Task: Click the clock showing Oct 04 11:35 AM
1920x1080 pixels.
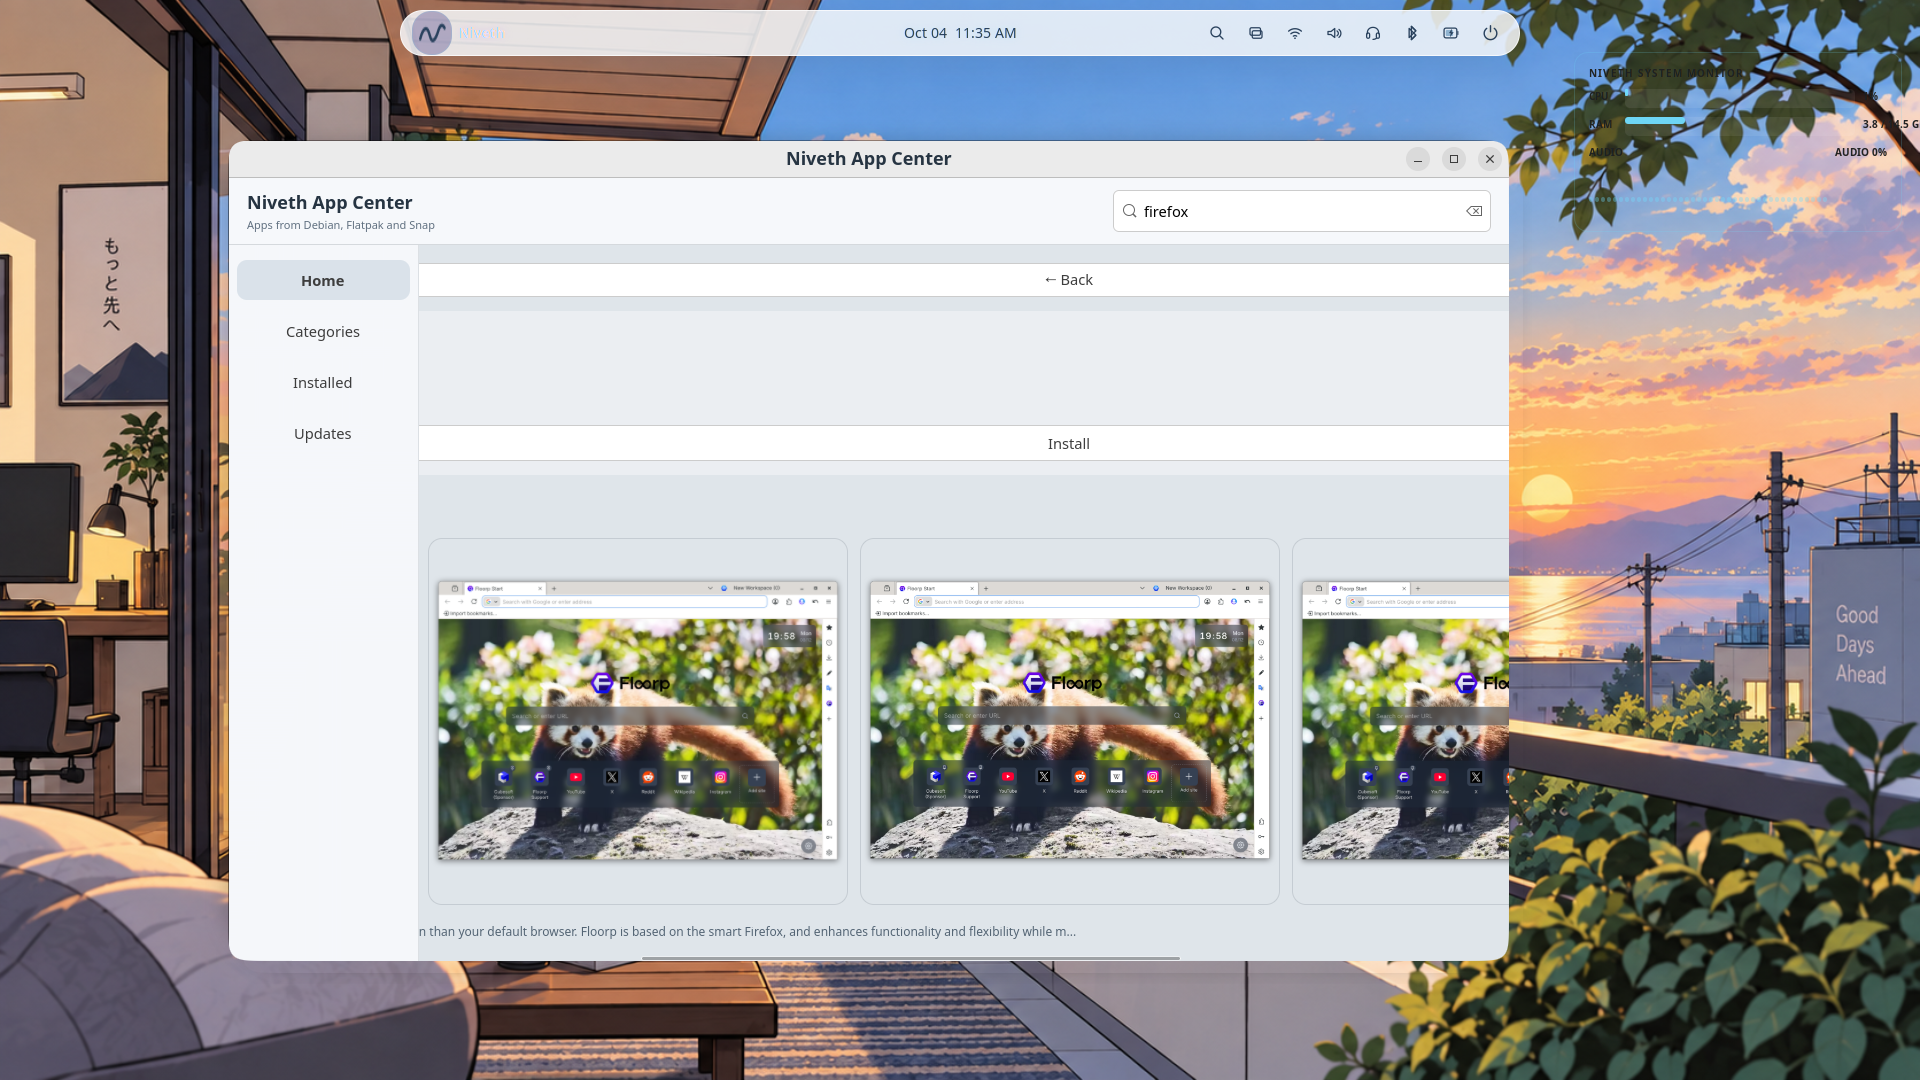Action: pyautogui.click(x=960, y=33)
